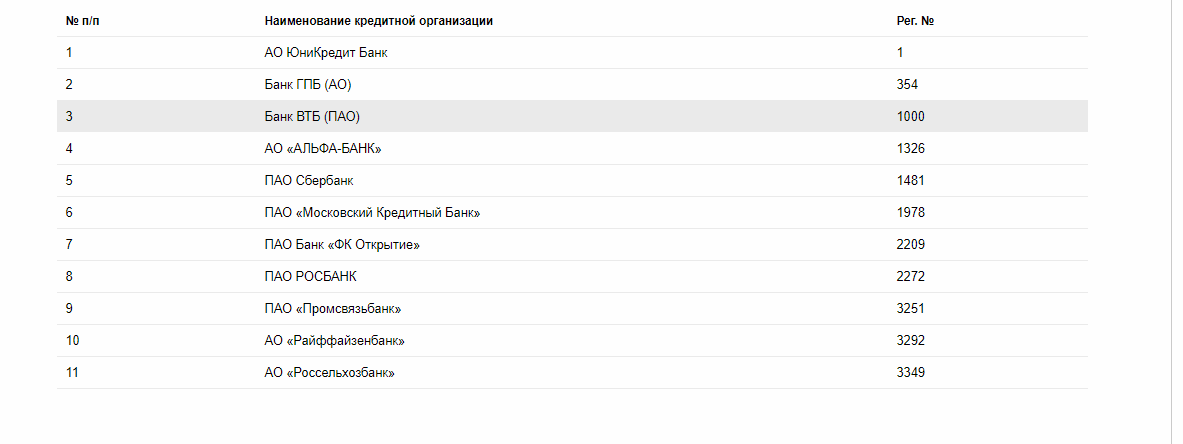This screenshot has height=444, width=1183.
Task: Click the Наименование кредитной организации column header
Action: coord(378,21)
